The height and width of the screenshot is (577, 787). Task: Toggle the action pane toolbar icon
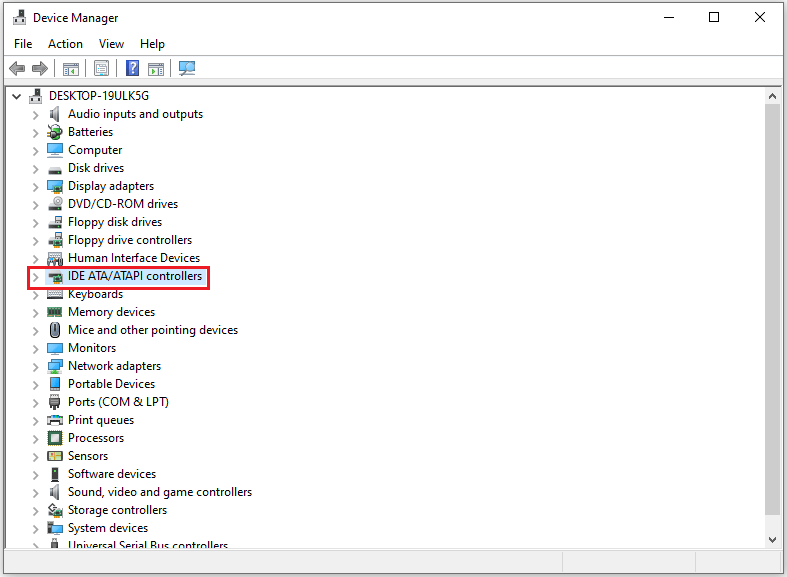156,69
